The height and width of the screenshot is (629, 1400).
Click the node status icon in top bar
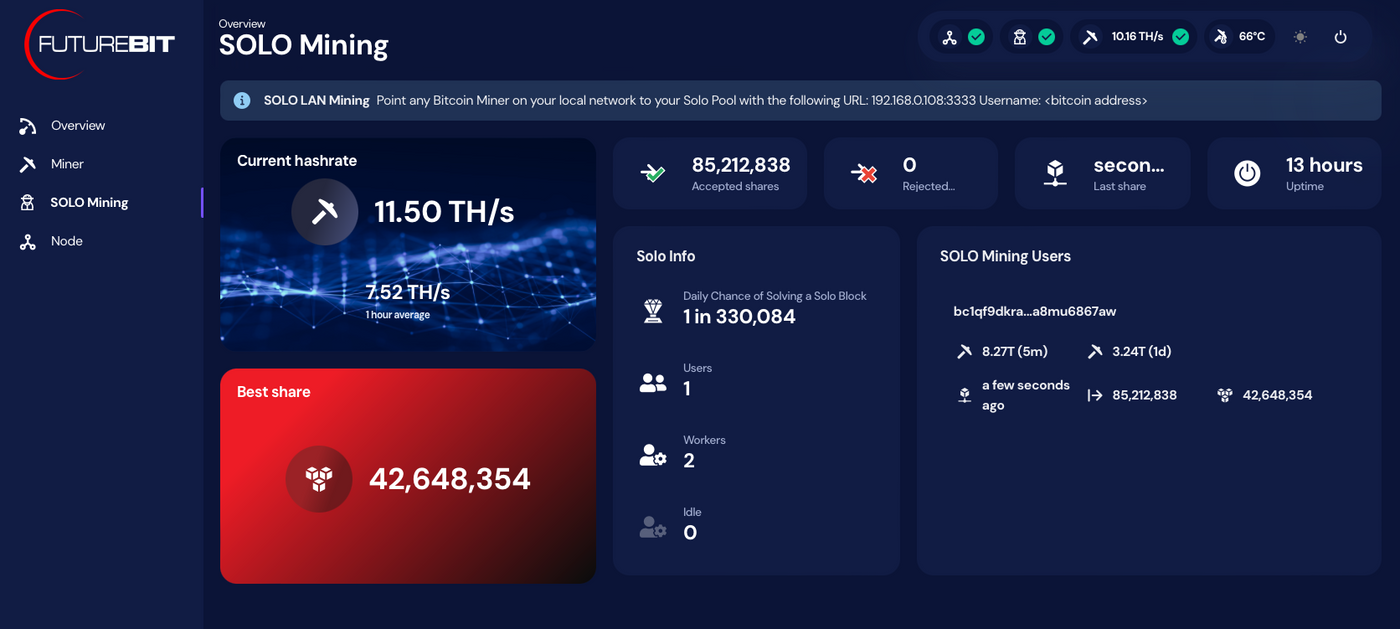click(x=950, y=36)
